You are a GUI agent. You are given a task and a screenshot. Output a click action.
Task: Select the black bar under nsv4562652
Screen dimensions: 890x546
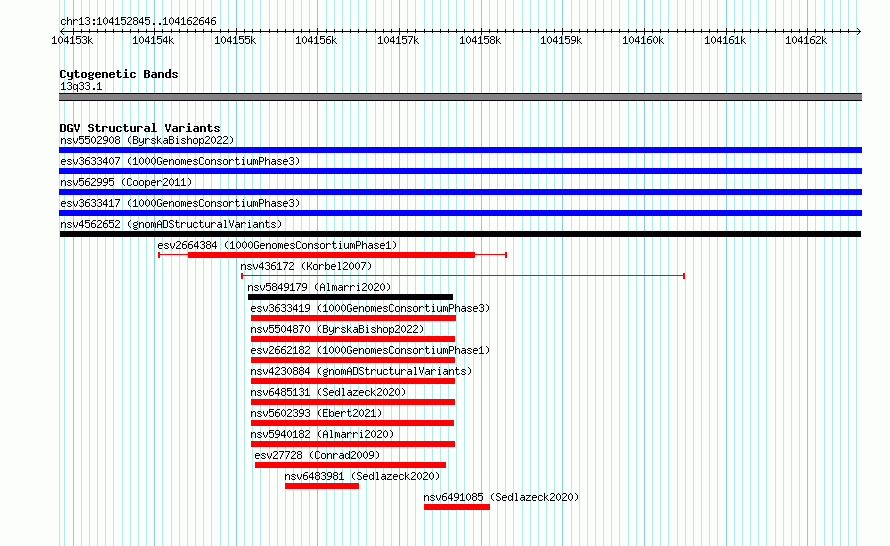(460, 234)
